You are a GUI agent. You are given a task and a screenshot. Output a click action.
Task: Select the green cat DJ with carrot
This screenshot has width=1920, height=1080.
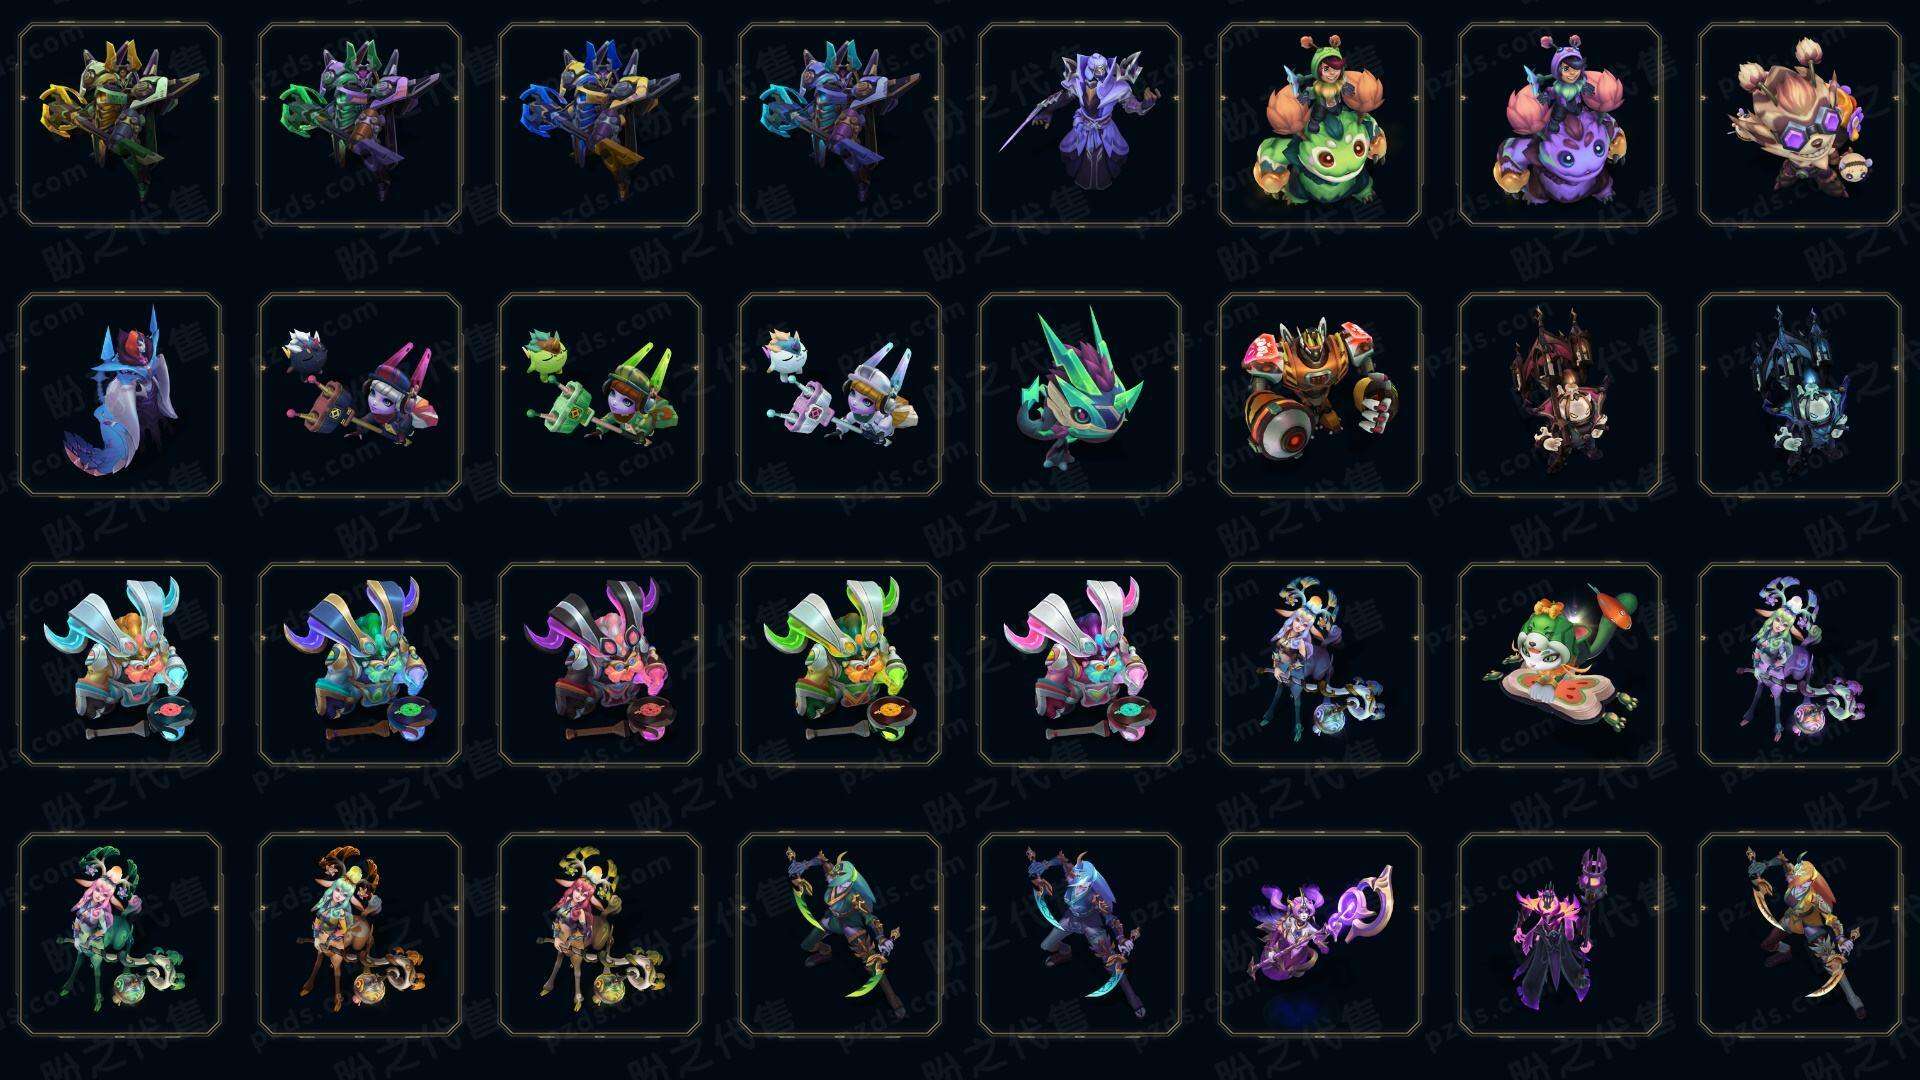[x=1560, y=664]
